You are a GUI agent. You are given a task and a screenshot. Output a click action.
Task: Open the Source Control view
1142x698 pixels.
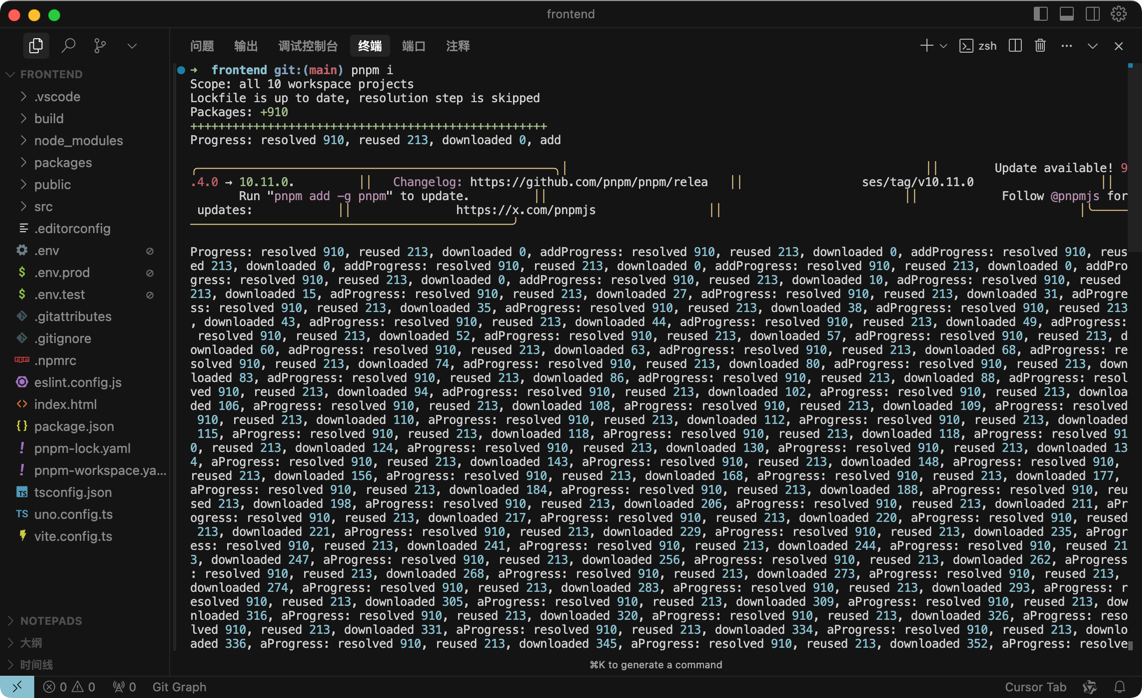click(100, 46)
